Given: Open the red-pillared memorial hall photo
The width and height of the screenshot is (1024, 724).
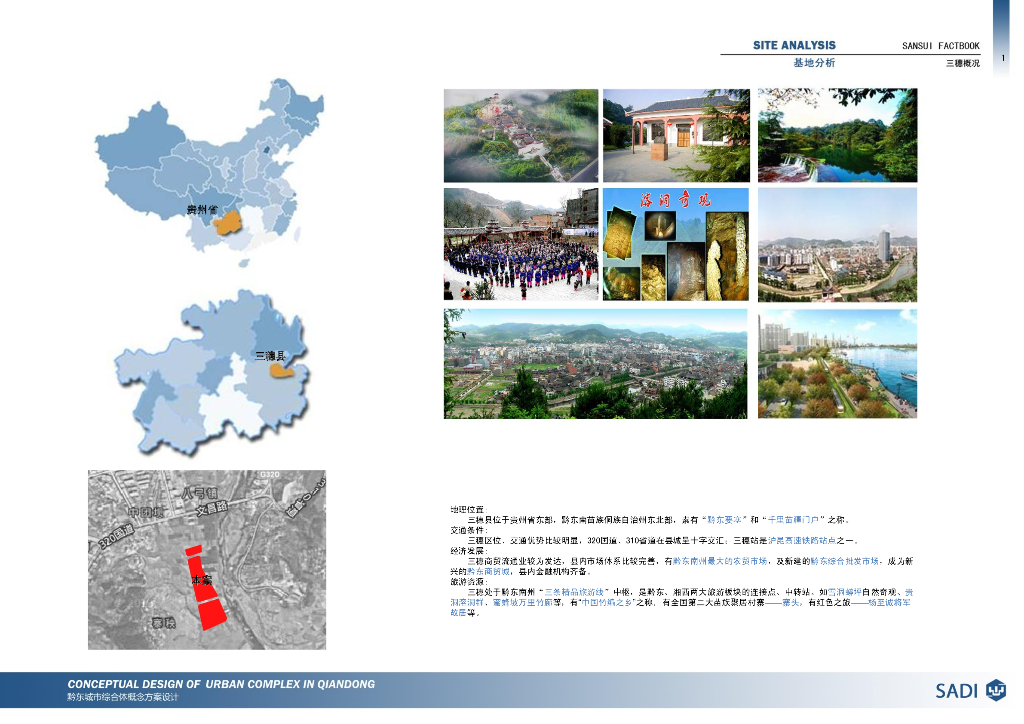Looking at the screenshot, I should [x=676, y=136].
